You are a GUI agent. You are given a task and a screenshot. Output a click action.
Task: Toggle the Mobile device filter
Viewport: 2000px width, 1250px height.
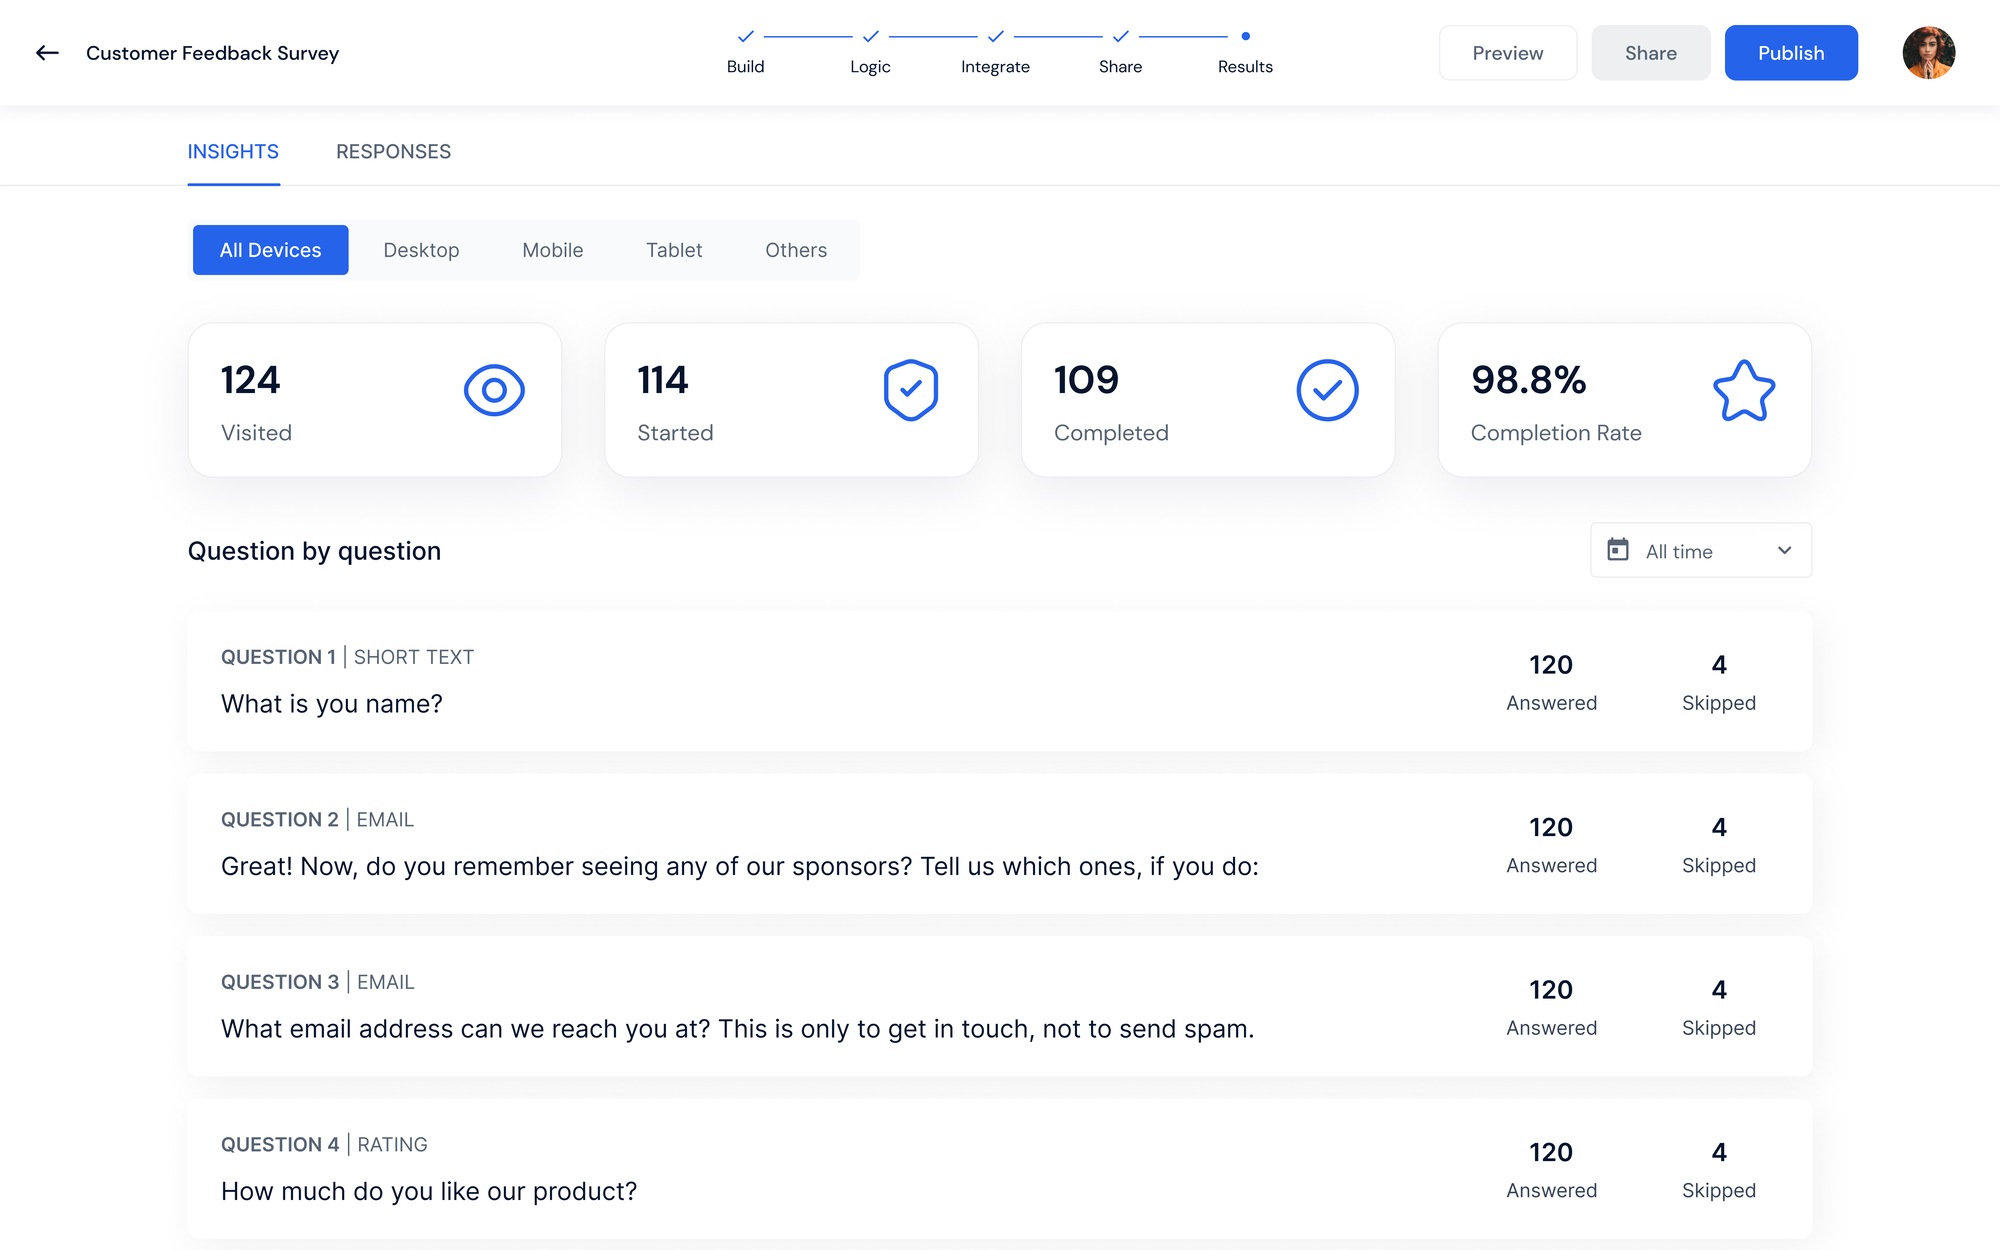coord(551,249)
